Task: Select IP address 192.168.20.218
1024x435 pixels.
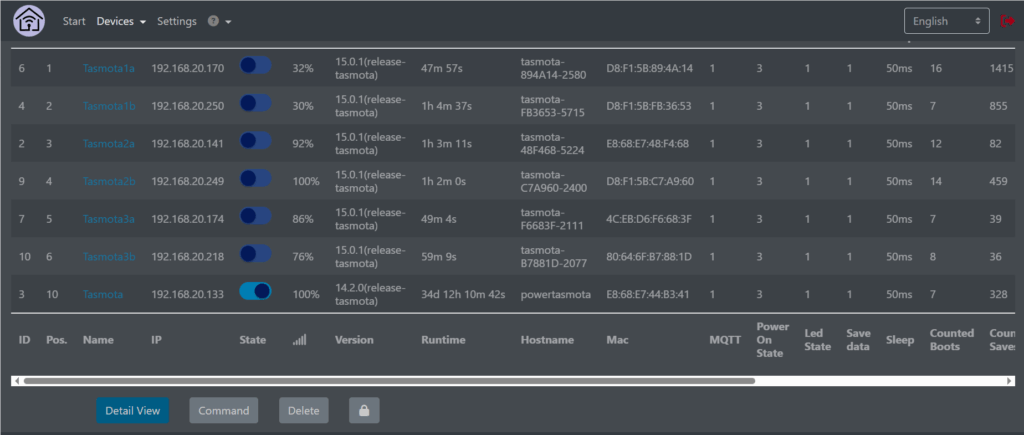Action: pos(187,257)
